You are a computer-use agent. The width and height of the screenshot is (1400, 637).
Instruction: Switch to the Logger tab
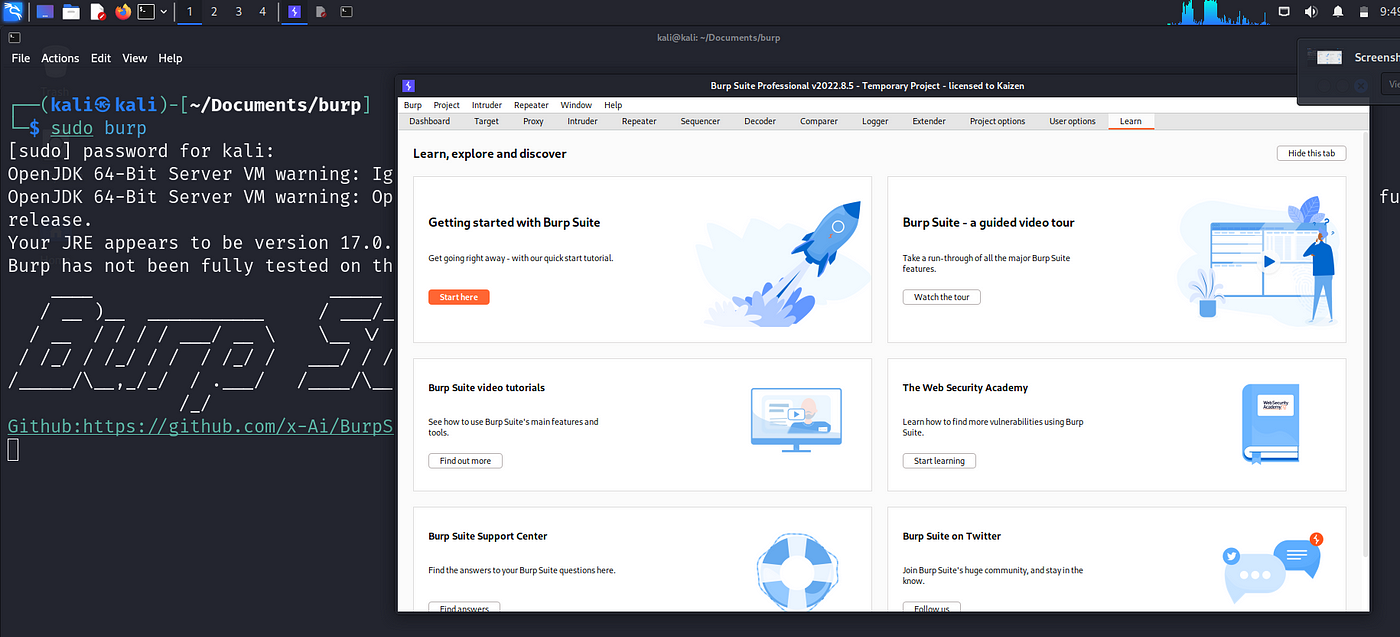pos(875,121)
